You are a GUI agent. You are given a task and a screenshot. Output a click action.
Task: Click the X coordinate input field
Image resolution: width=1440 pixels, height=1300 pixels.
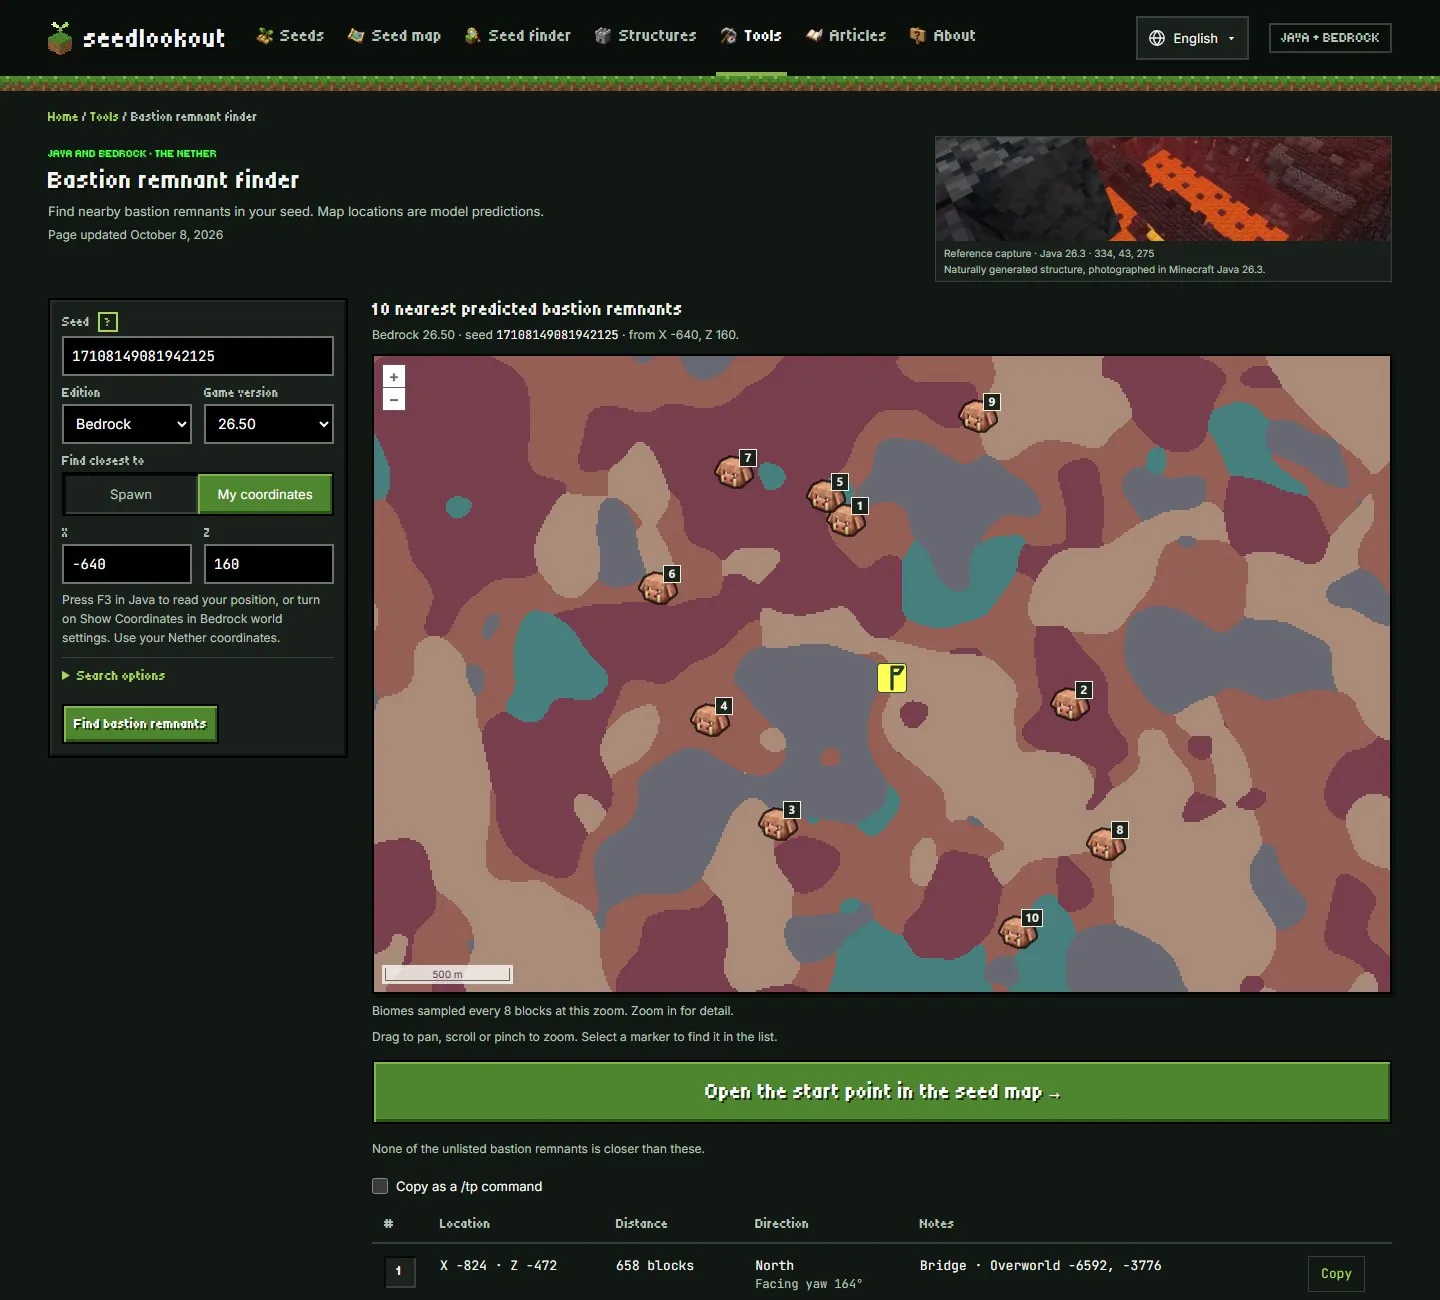[x=127, y=564]
